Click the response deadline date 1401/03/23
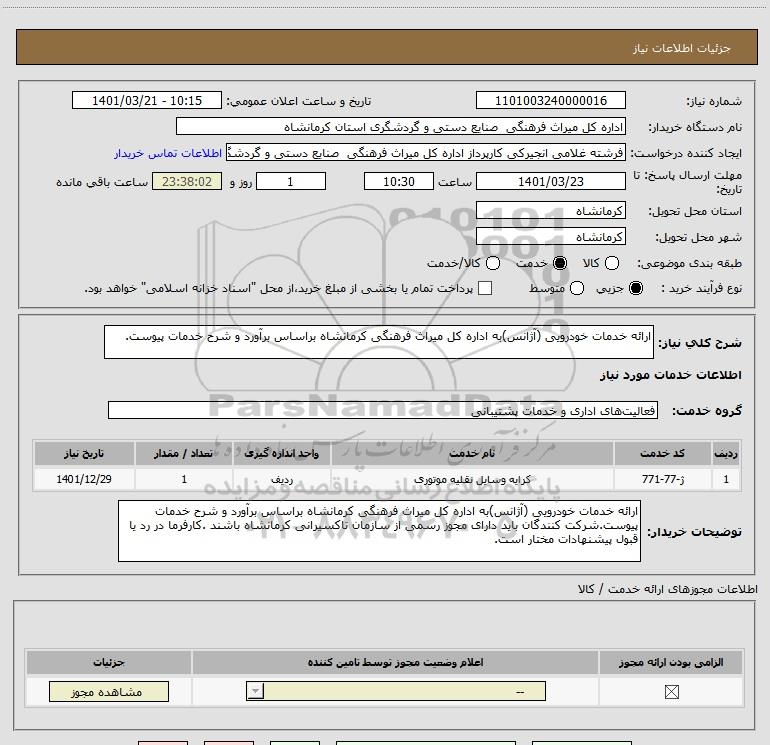770x745 pixels. (x=550, y=181)
